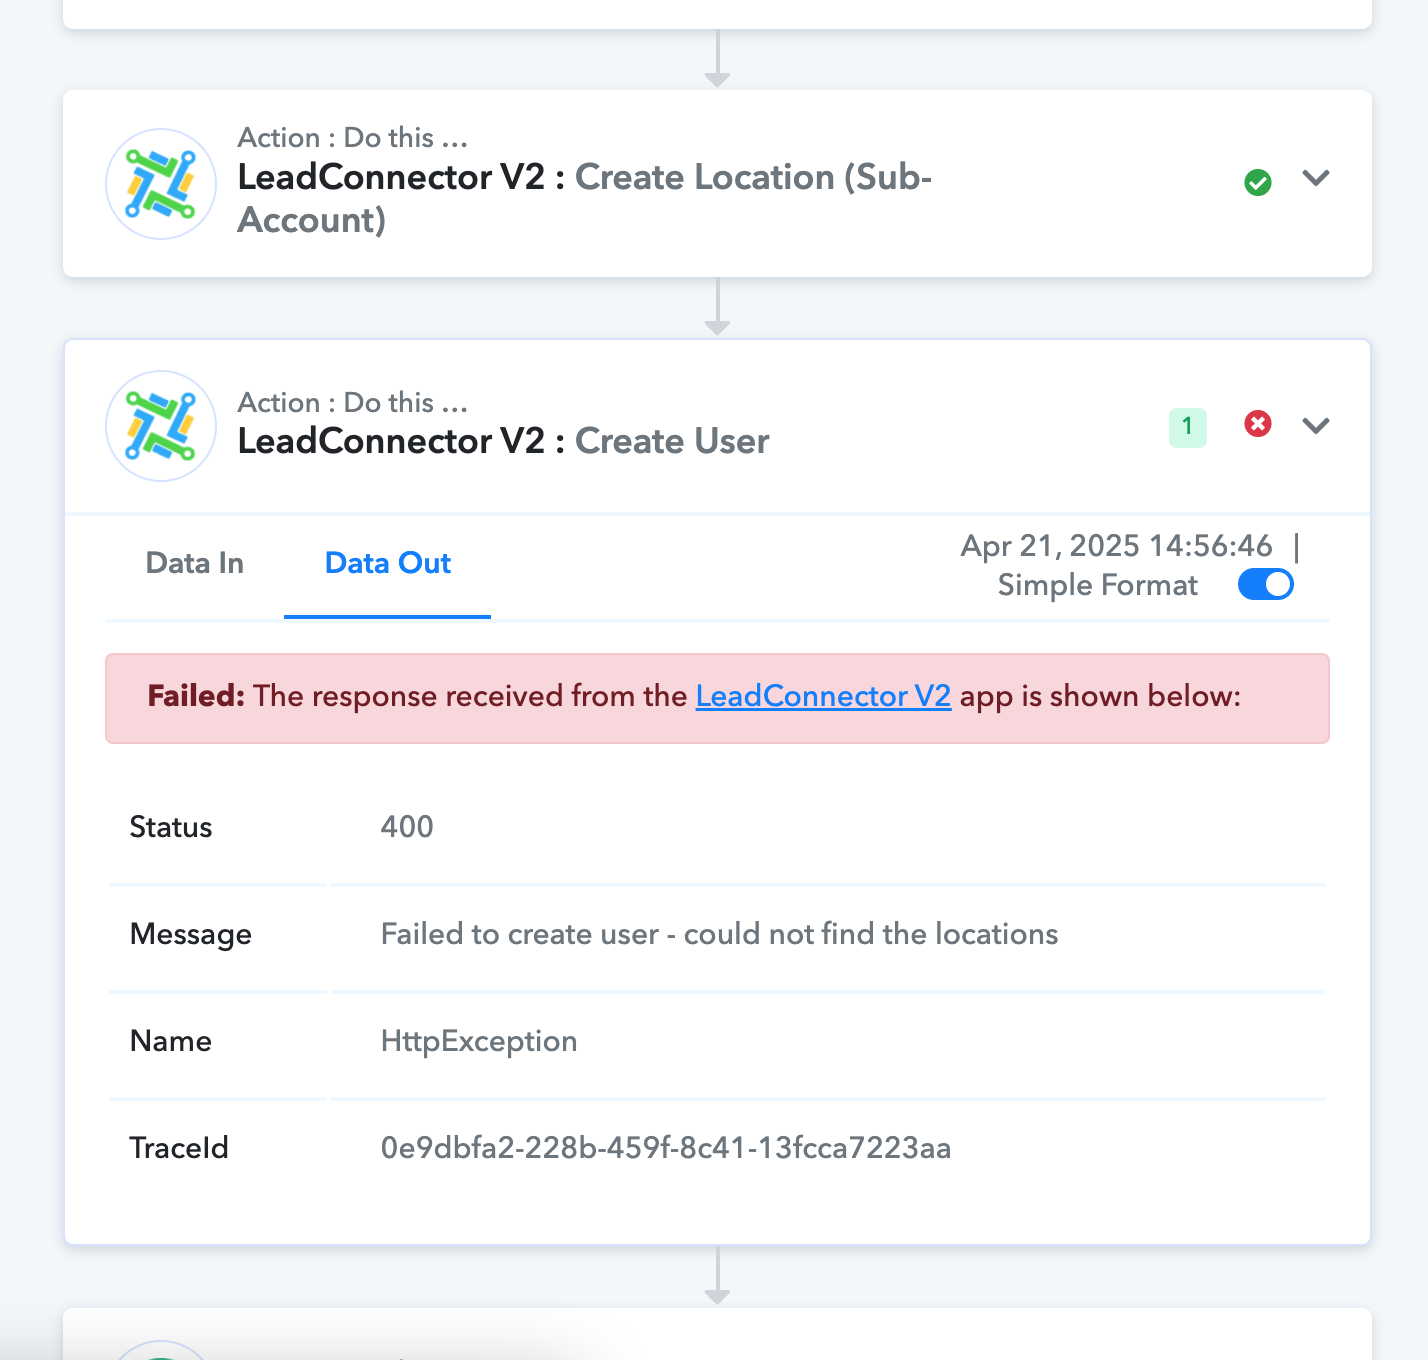Click the message 'Failed to create user' text
This screenshot has width=1428, height=1360.
[720, 934]
